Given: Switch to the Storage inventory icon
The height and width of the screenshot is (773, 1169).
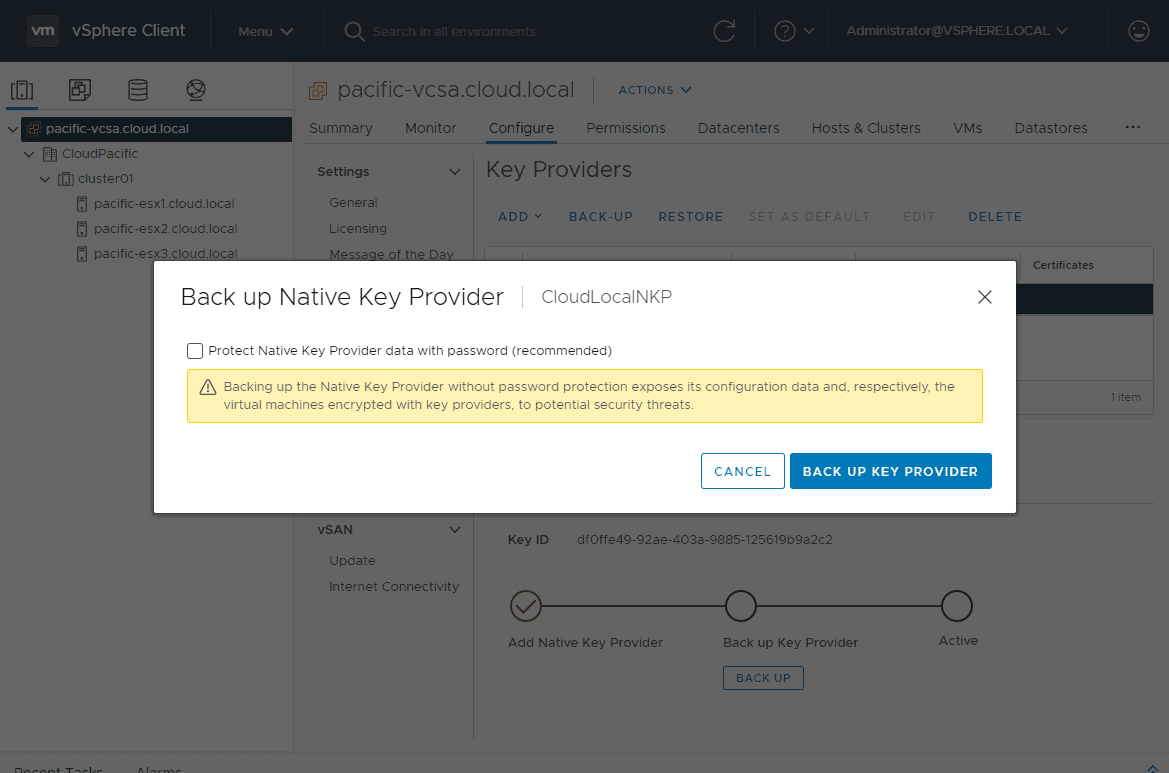Looking at the screenshot, I should (x=138, y=90).
